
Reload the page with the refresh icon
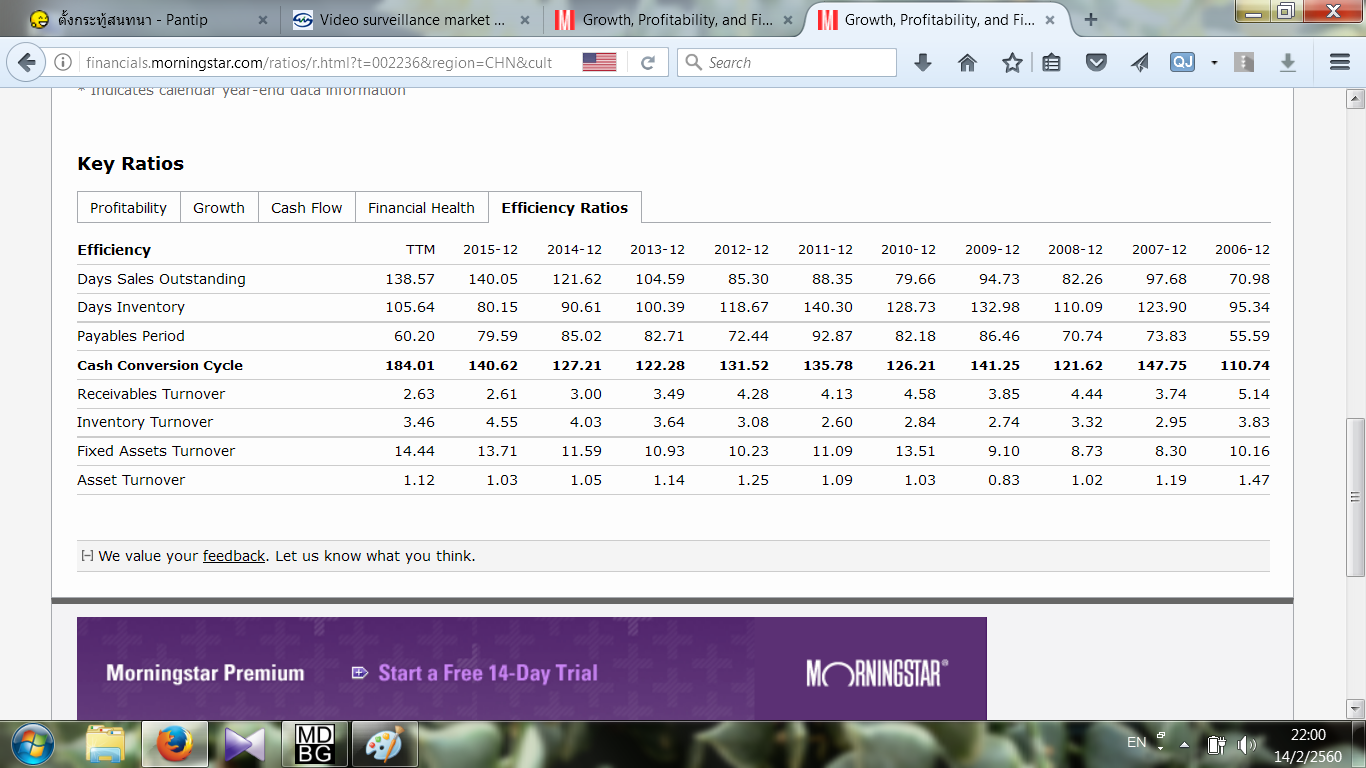tap(648, 62)
